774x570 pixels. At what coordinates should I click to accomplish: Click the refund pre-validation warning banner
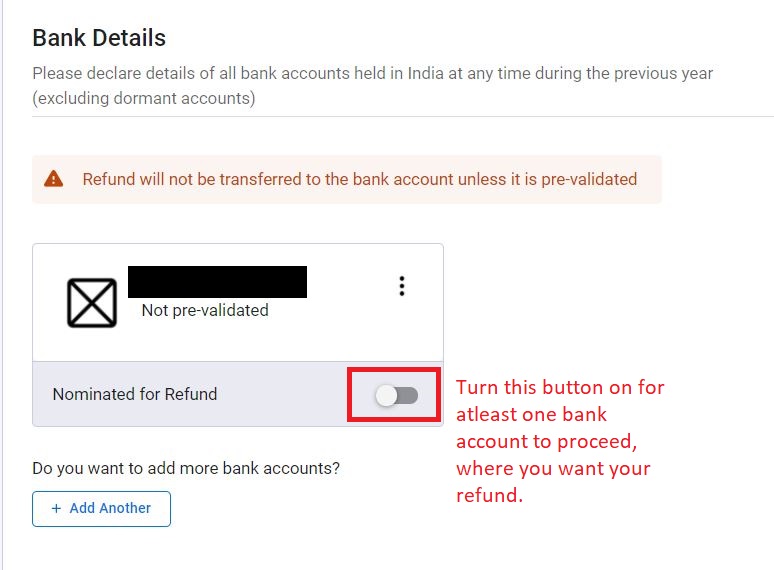(x=347, y=179)
